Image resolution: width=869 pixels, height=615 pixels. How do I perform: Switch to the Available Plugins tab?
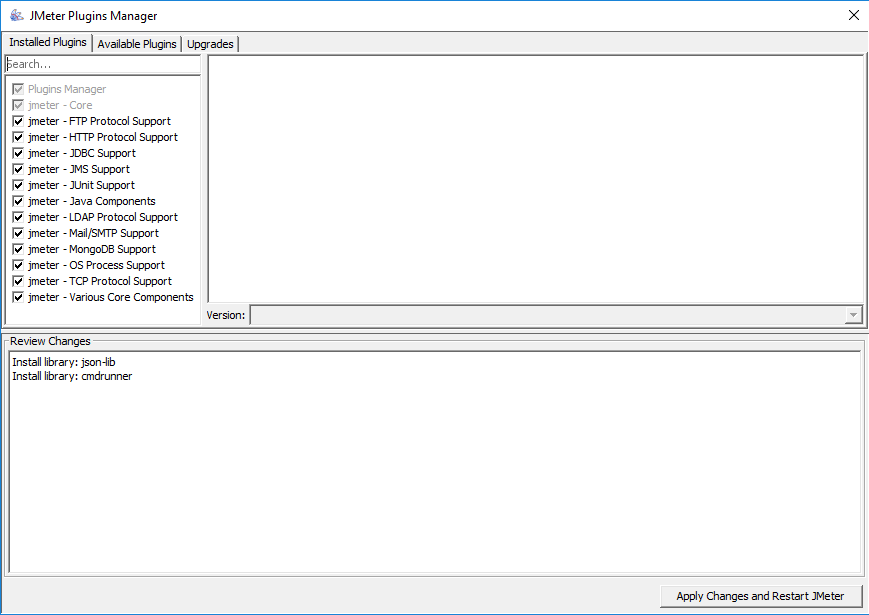[x=136, y=44]
